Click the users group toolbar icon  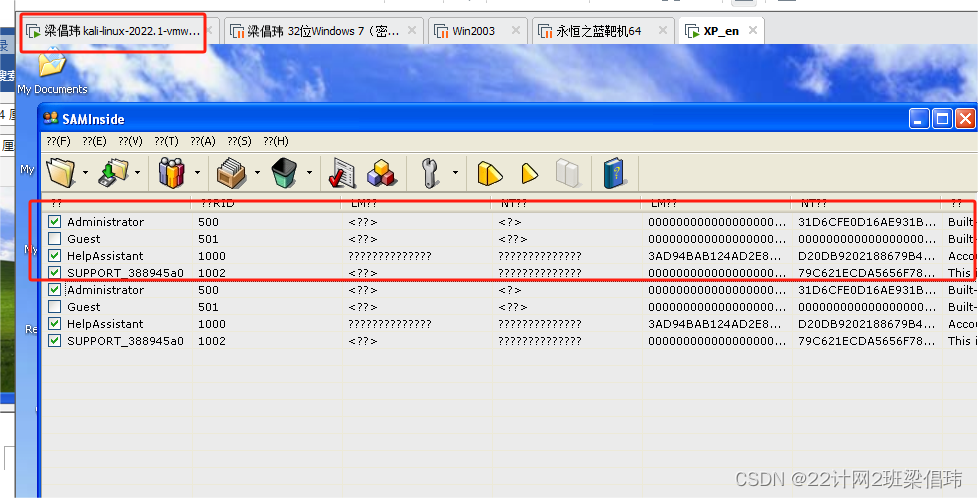172,172
